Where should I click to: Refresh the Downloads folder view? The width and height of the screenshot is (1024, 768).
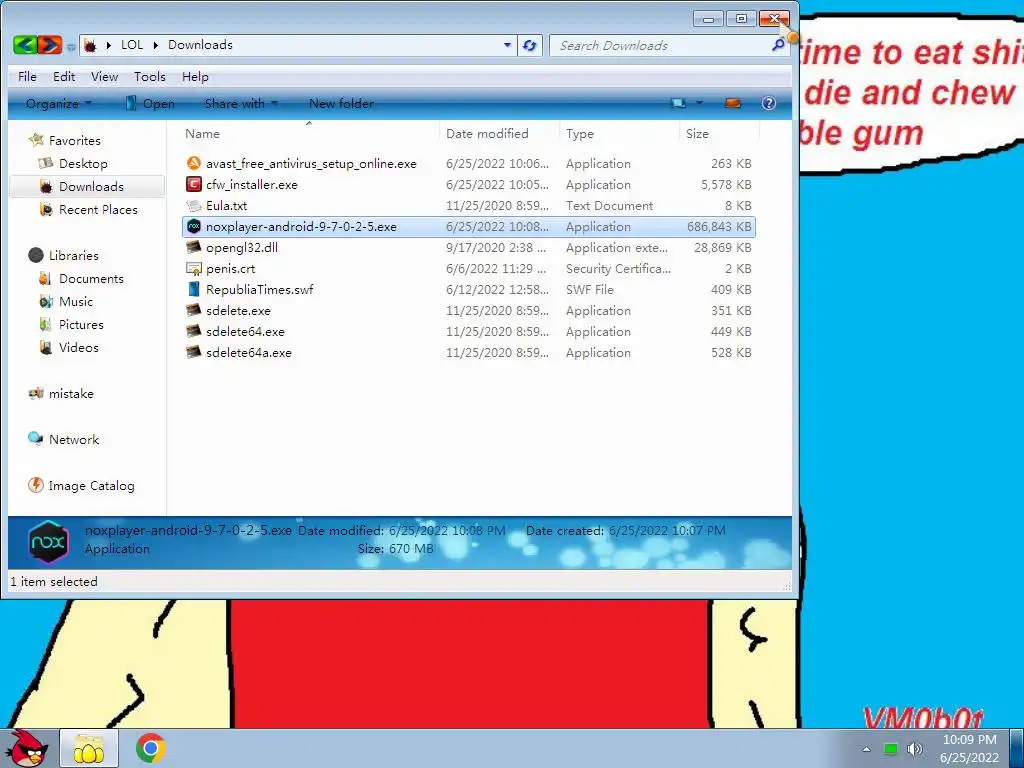pos(530,45)
